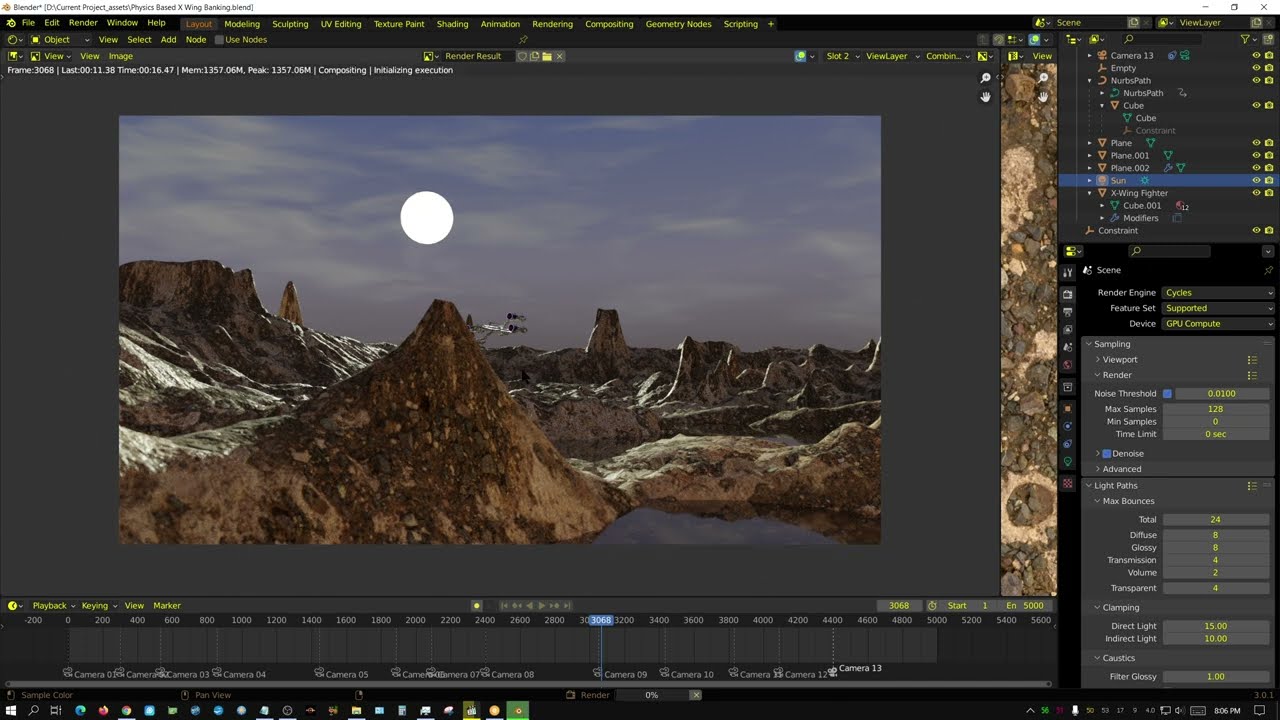Click the Sampling Render presets list icon
The width and height of the screenshot is (1280, 720).
(1252, 375)
